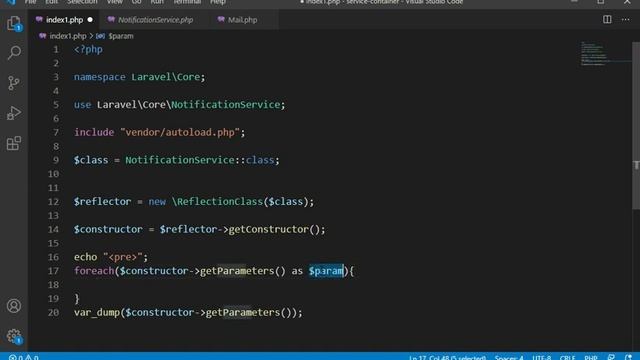This screenshot has height=360, width=640.
Task: Click the unsaved-changes dot on the index1.php tab
Action: (x=90, y=20)
